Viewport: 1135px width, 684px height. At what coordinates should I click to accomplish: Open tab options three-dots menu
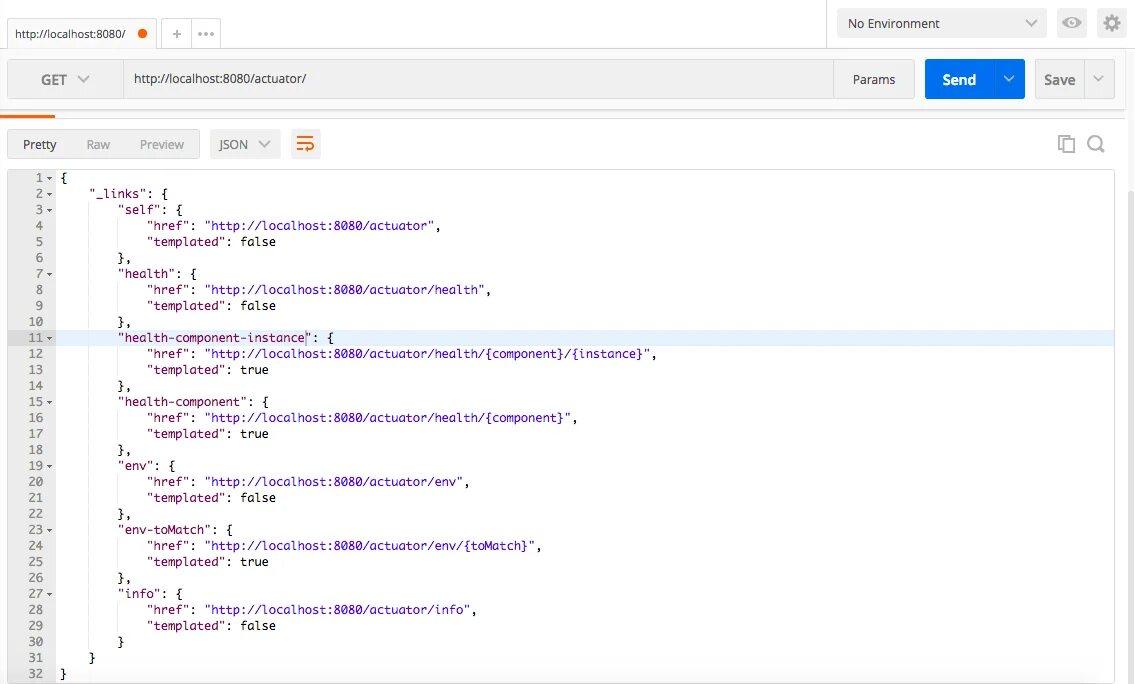206,33
